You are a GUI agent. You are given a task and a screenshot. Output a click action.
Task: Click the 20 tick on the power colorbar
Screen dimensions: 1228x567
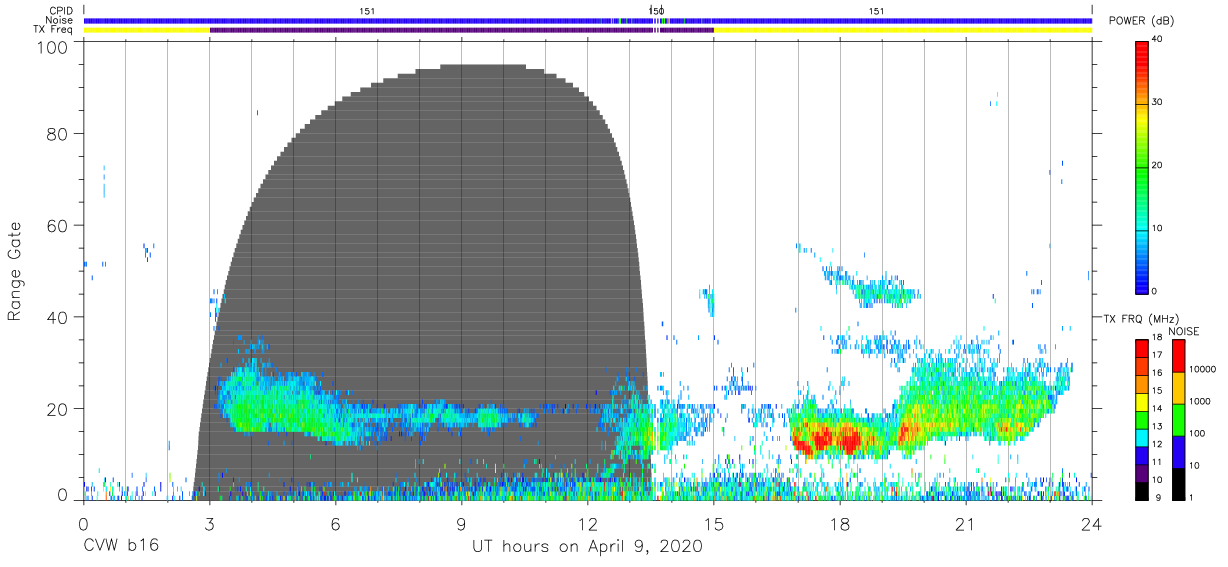(x=1159, y=165)
